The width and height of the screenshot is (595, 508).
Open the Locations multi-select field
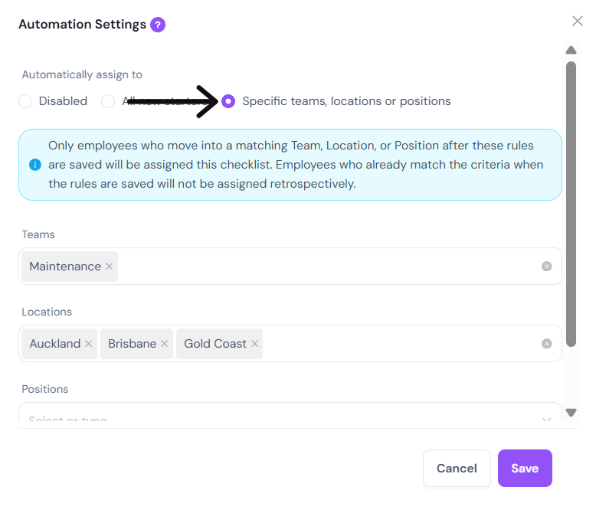click(x=290, y=344)
